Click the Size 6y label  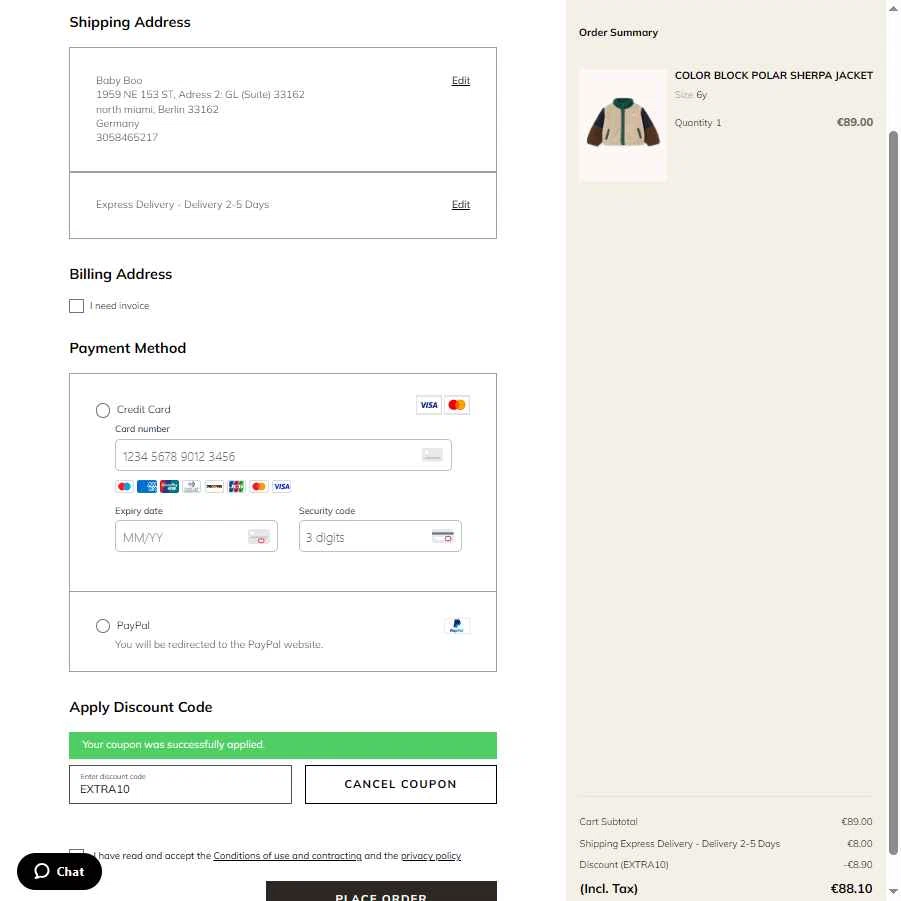[691, 95]
